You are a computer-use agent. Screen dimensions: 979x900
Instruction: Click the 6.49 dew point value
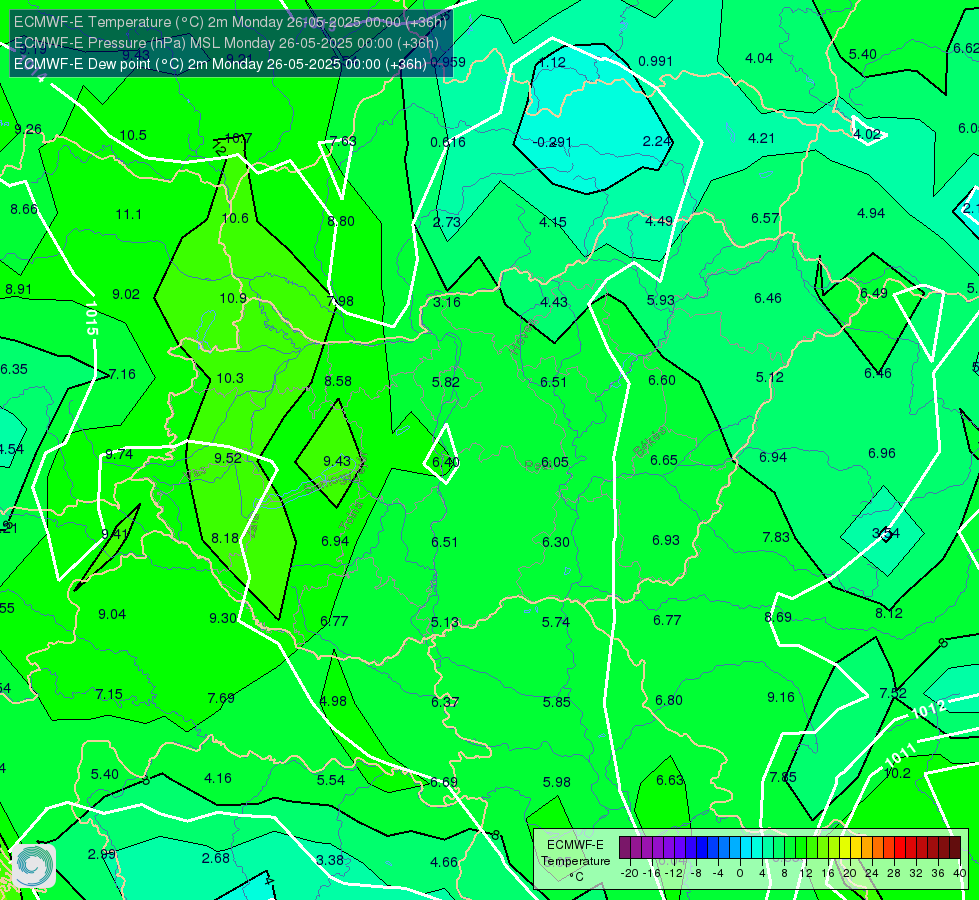[873, 293]
